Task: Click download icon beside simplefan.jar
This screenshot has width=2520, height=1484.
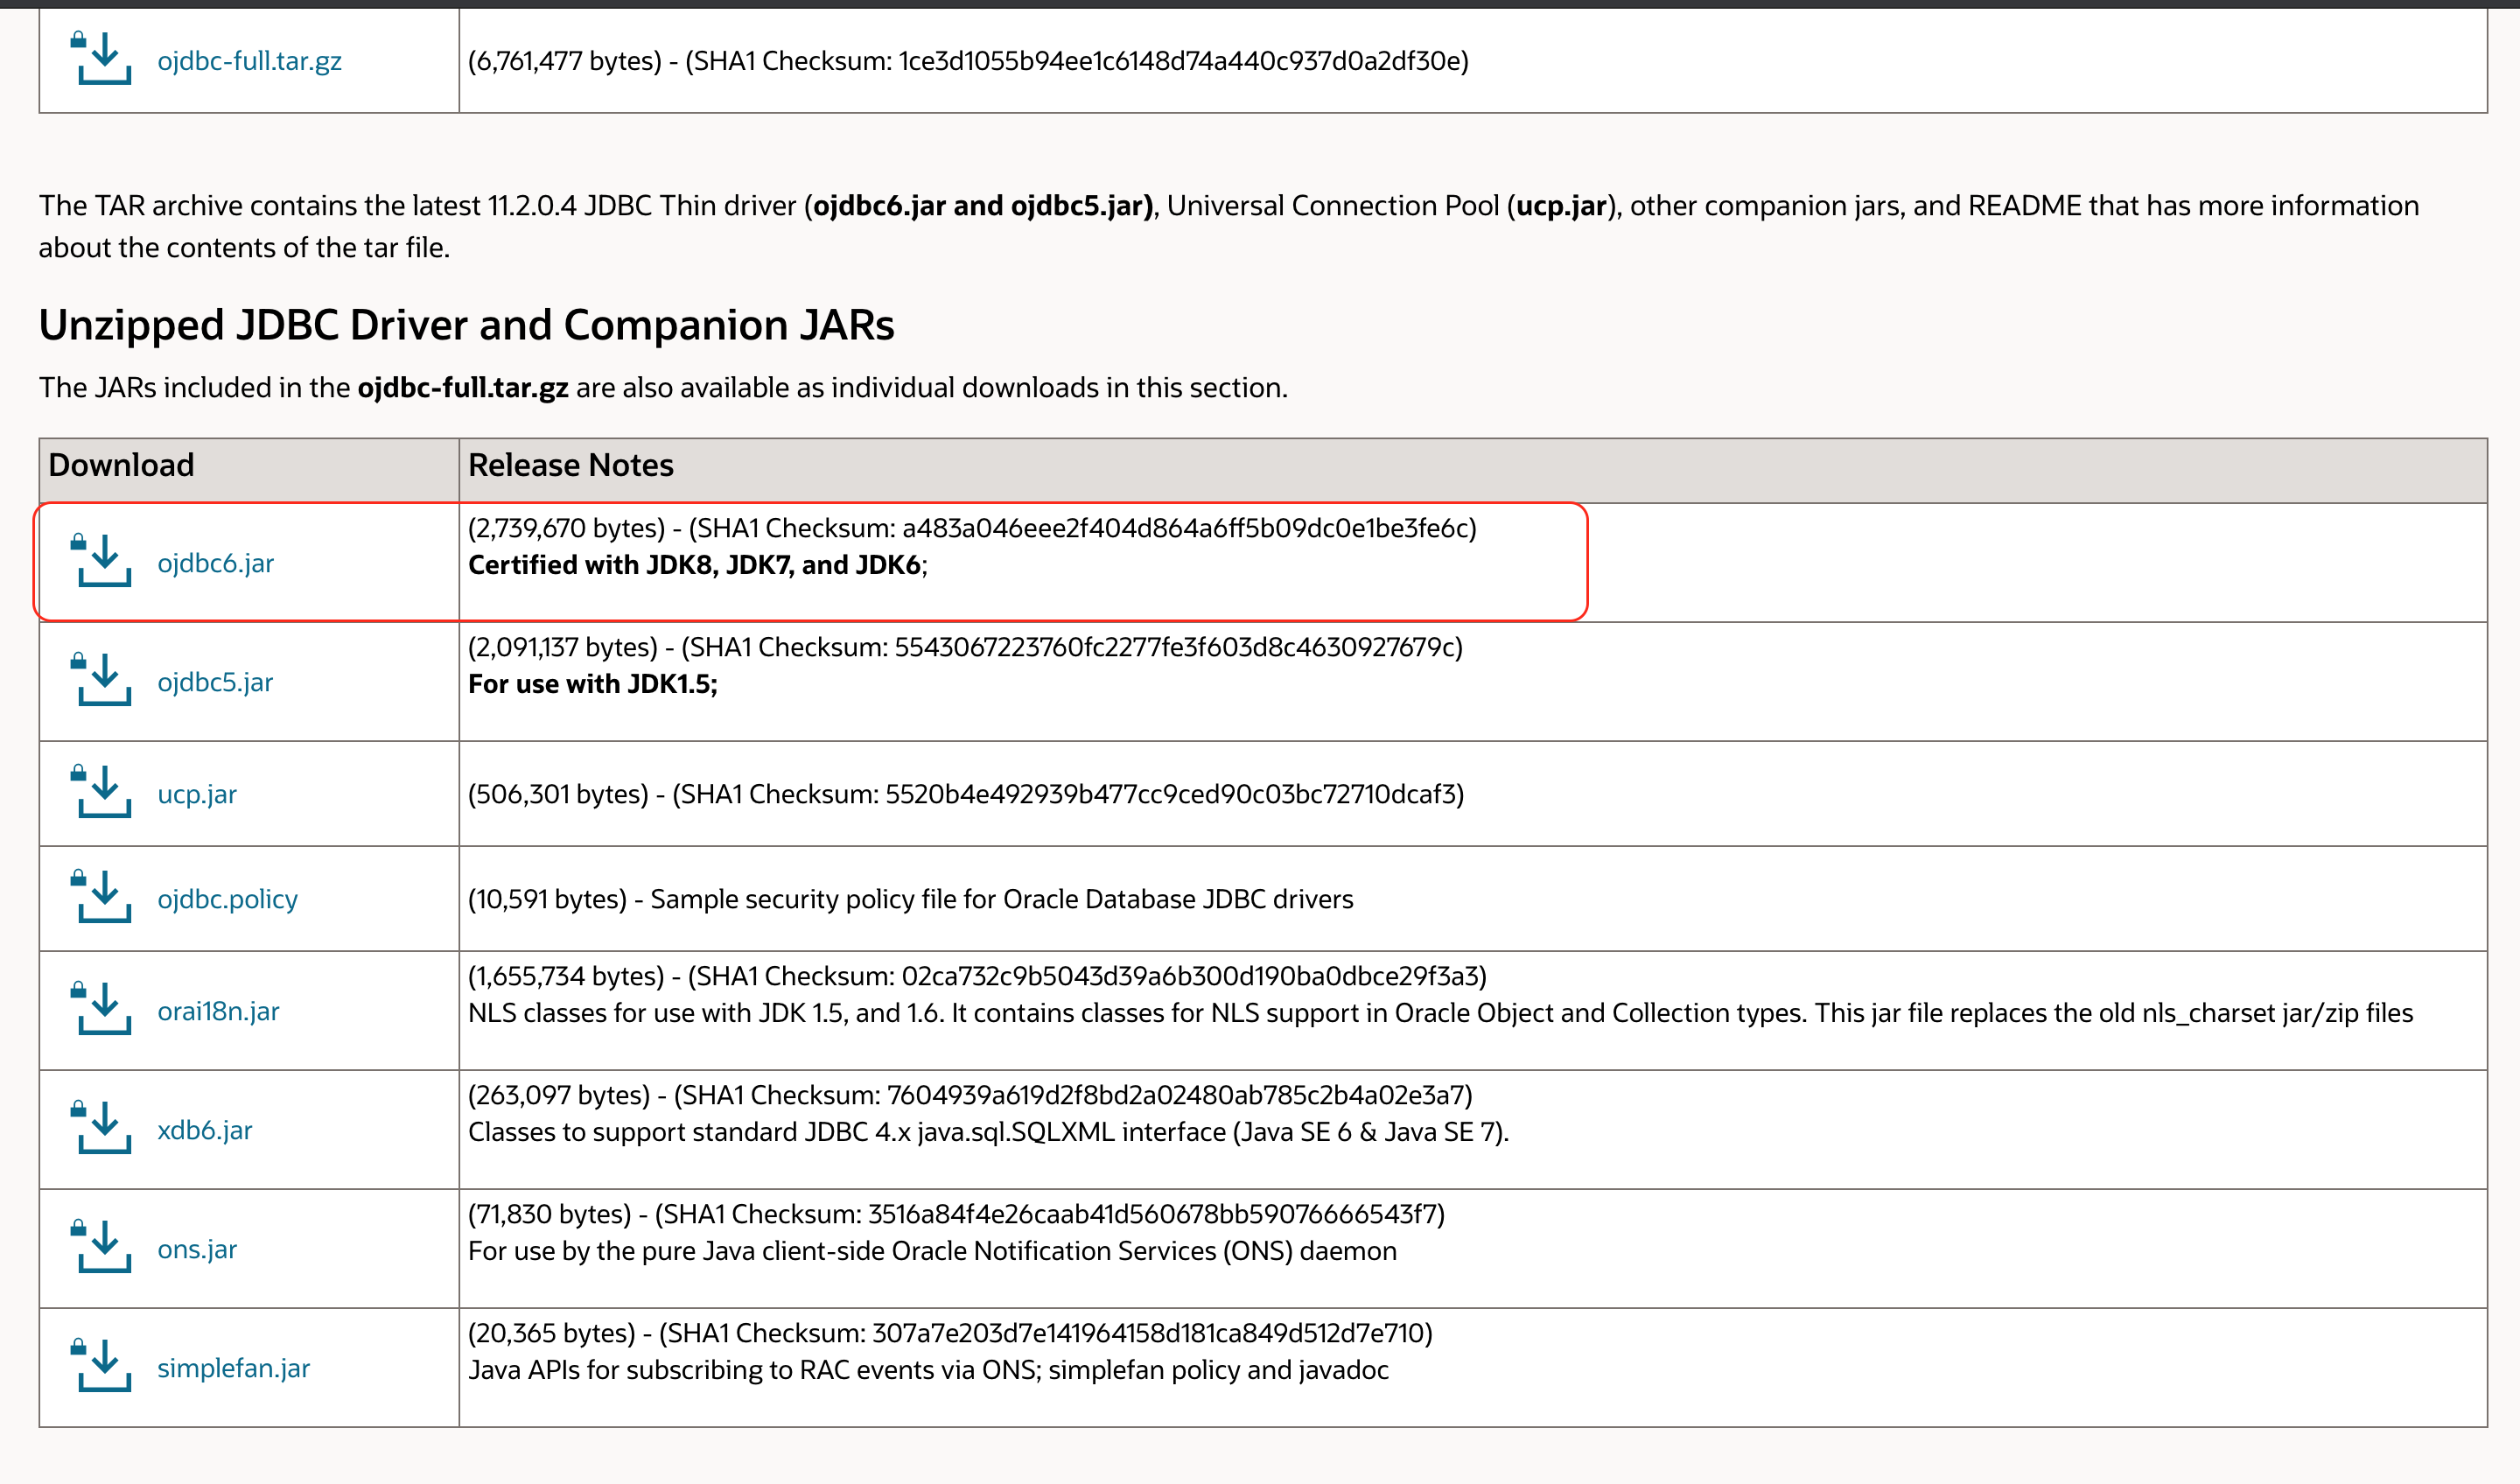Action: tap(102, 1366)
